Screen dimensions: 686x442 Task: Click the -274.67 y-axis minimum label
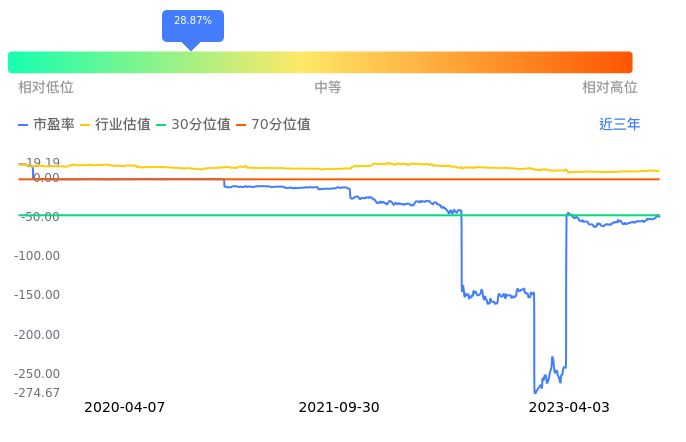tap(37, 393)
